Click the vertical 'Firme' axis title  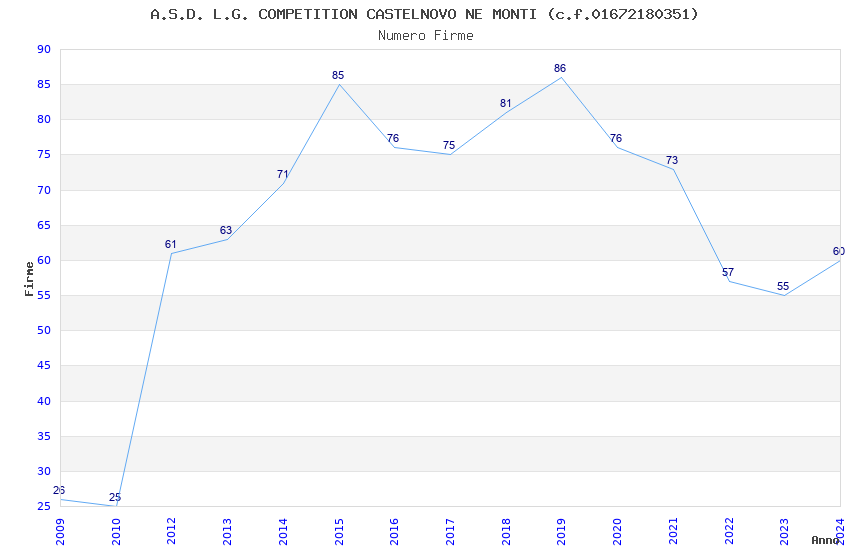(x=29, y=279)
